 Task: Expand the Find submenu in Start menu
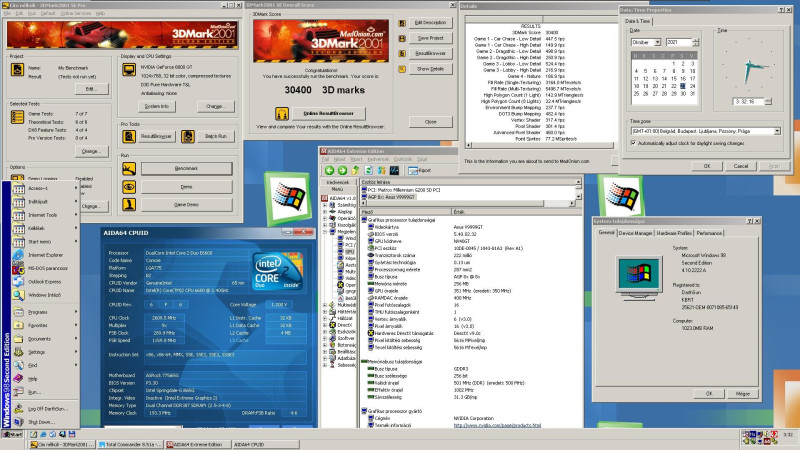45,365
